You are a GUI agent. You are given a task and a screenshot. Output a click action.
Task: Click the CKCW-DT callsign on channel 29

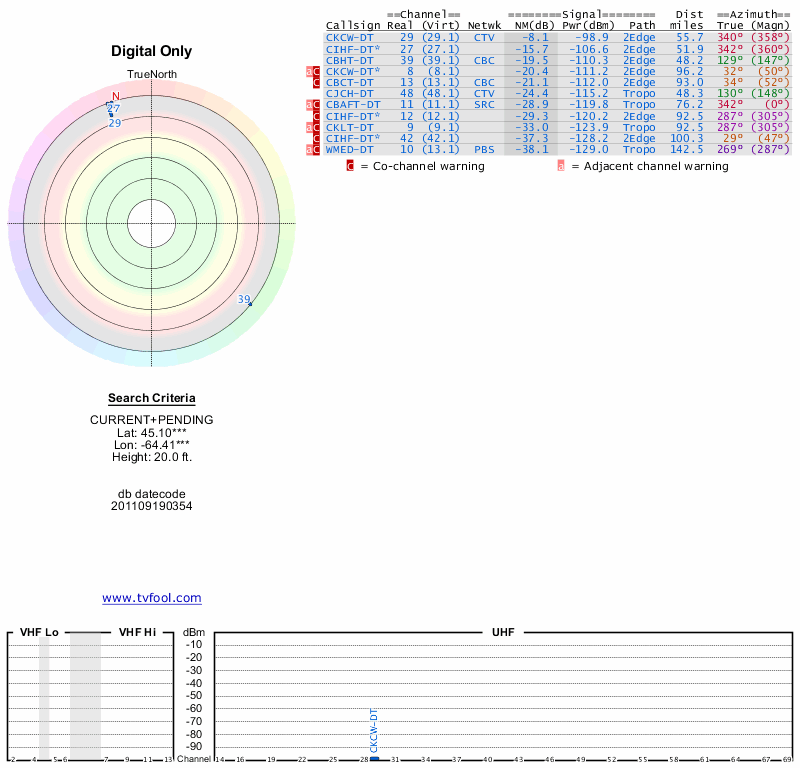point(350,37)
